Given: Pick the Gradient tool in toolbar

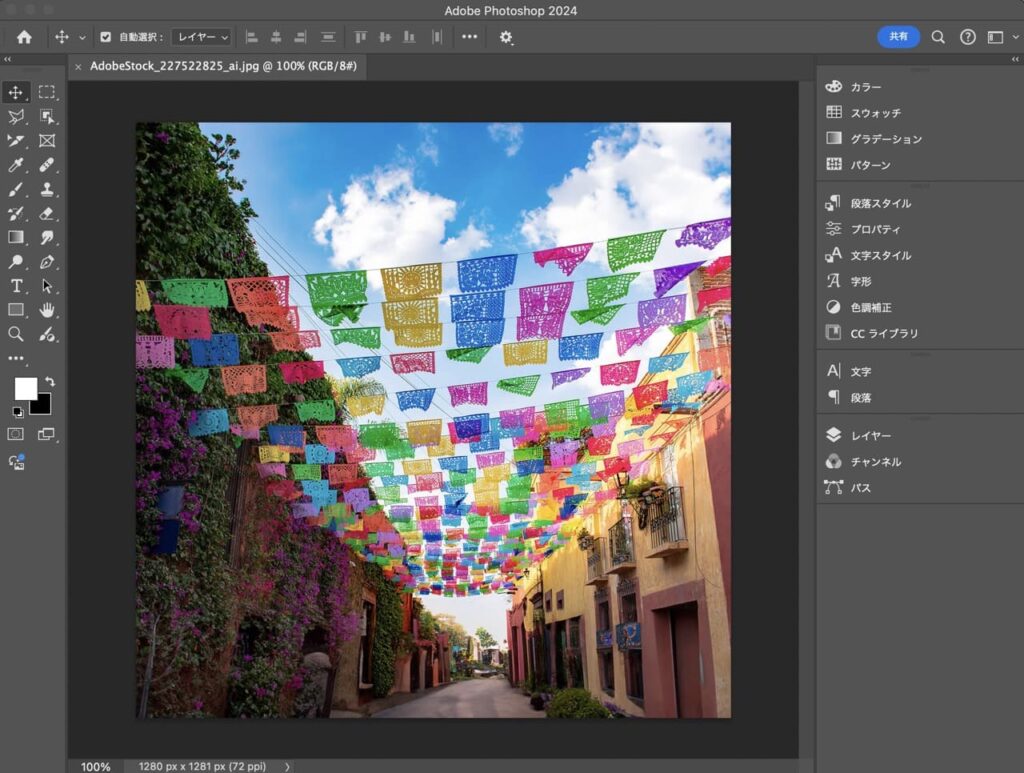Looking at the screenshot, I should pos(16,238).
